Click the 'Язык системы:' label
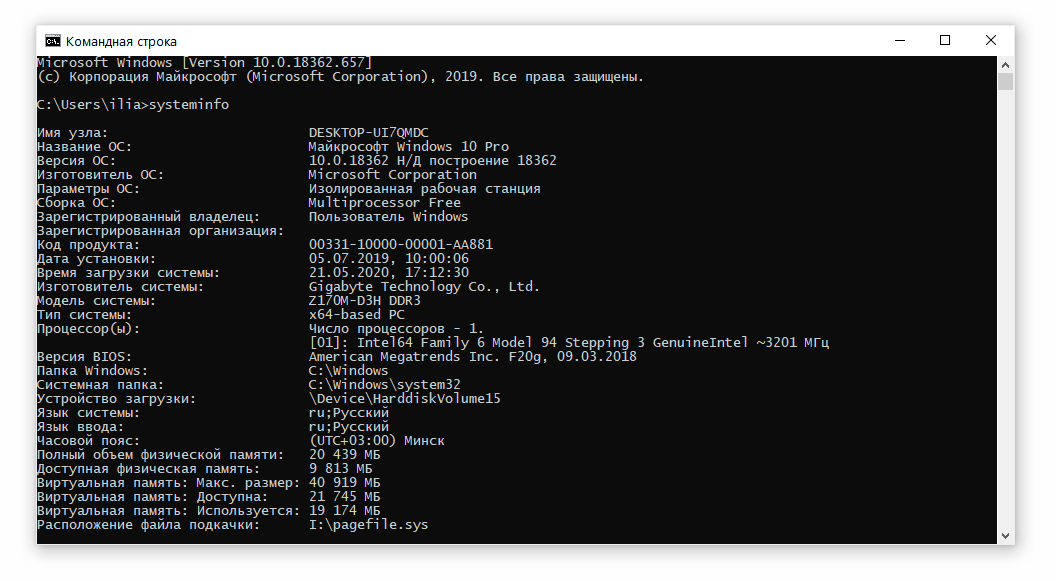The width and height of the screenshot is (1056, 581). 88,413
